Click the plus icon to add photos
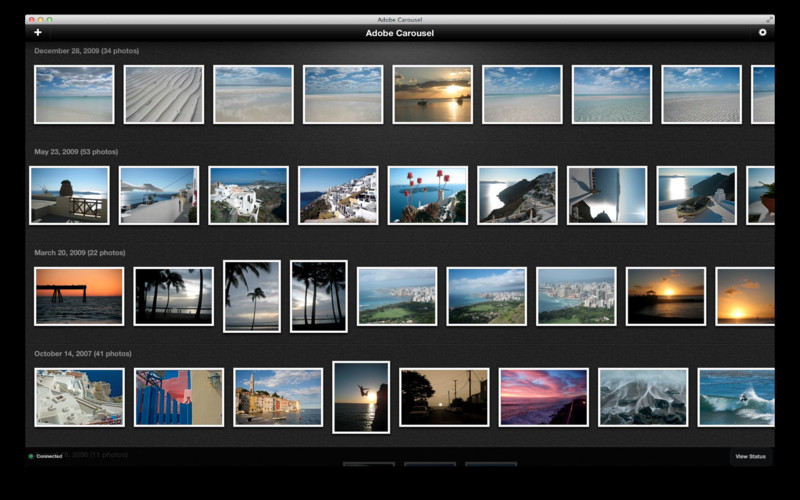Screen dimensions: 800x500 [38, 33]
